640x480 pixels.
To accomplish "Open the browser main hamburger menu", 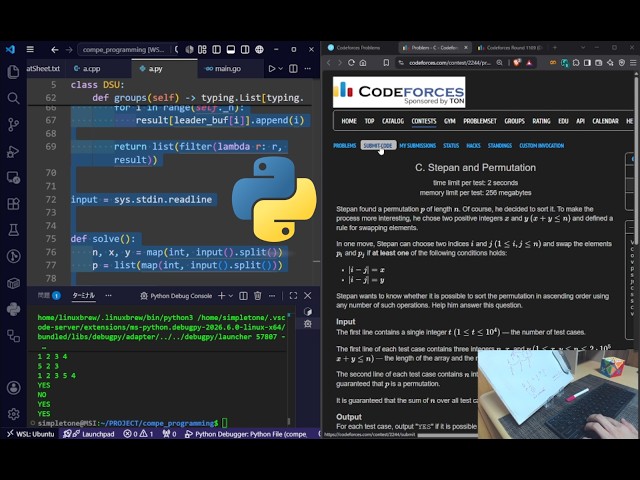I will click(x=633, y=62).
